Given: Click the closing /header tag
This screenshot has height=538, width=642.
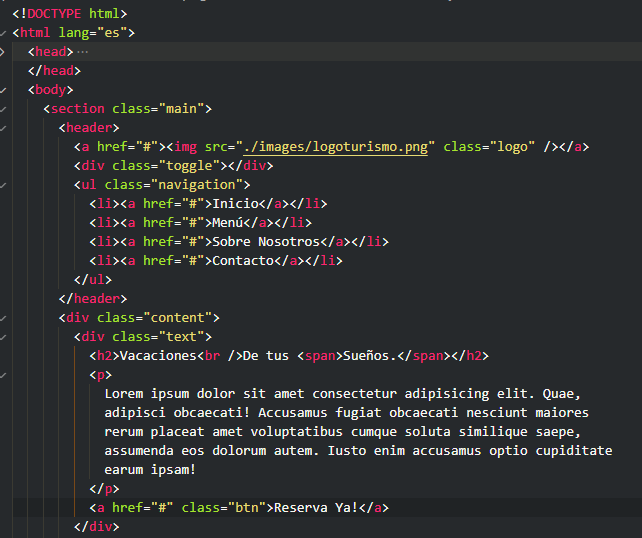Looking at the screenshot, I should point(93,298).
